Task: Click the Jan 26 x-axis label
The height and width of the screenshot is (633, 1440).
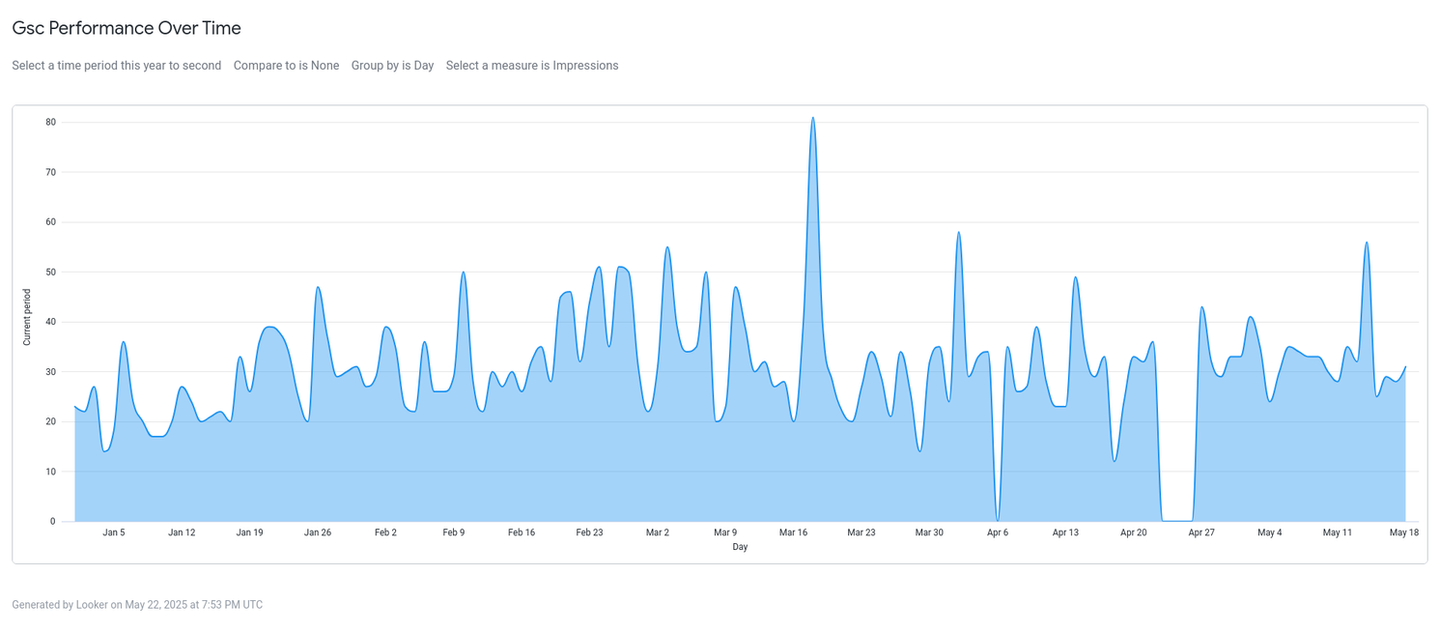Action: click(318, 533)
